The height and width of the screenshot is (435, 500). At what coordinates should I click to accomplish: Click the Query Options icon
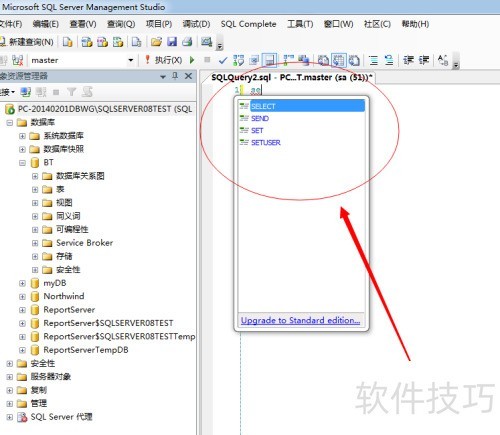click(254, 60)
